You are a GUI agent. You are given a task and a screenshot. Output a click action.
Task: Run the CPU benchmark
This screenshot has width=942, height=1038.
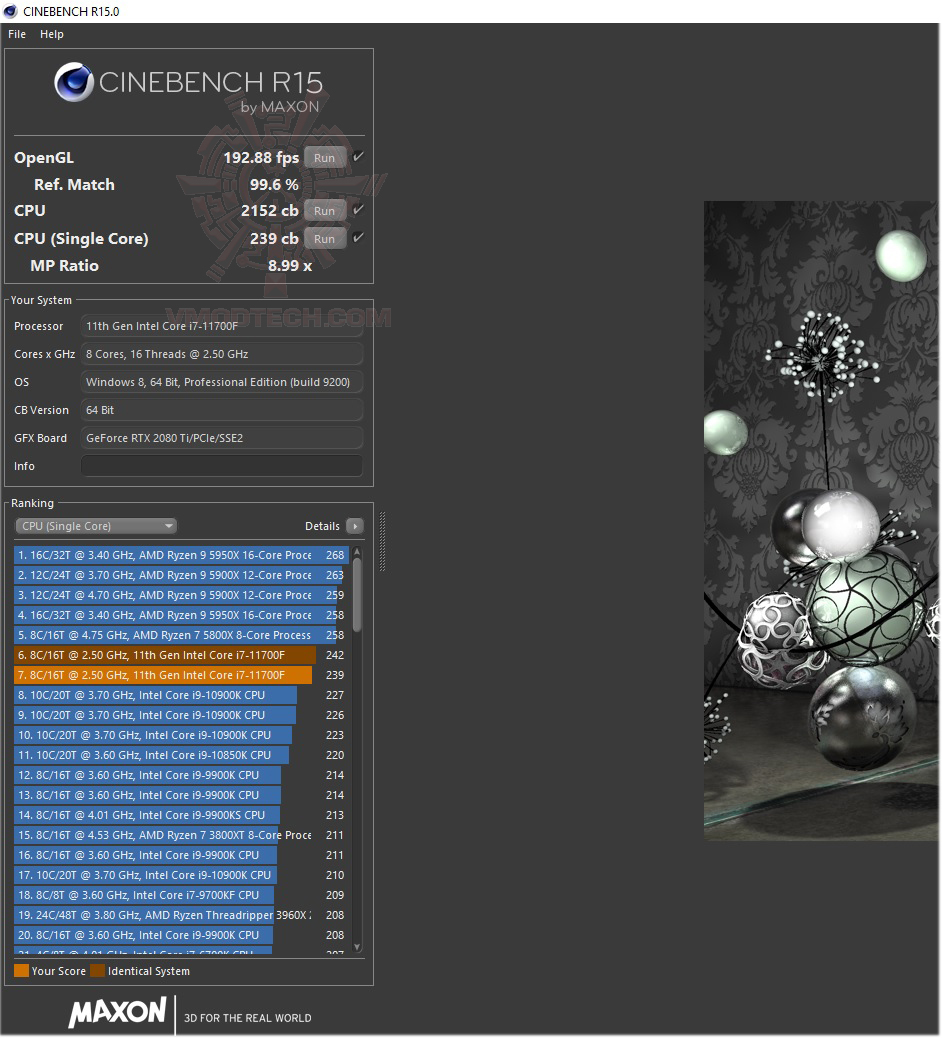pyautogui.click(x=324, y=211)
